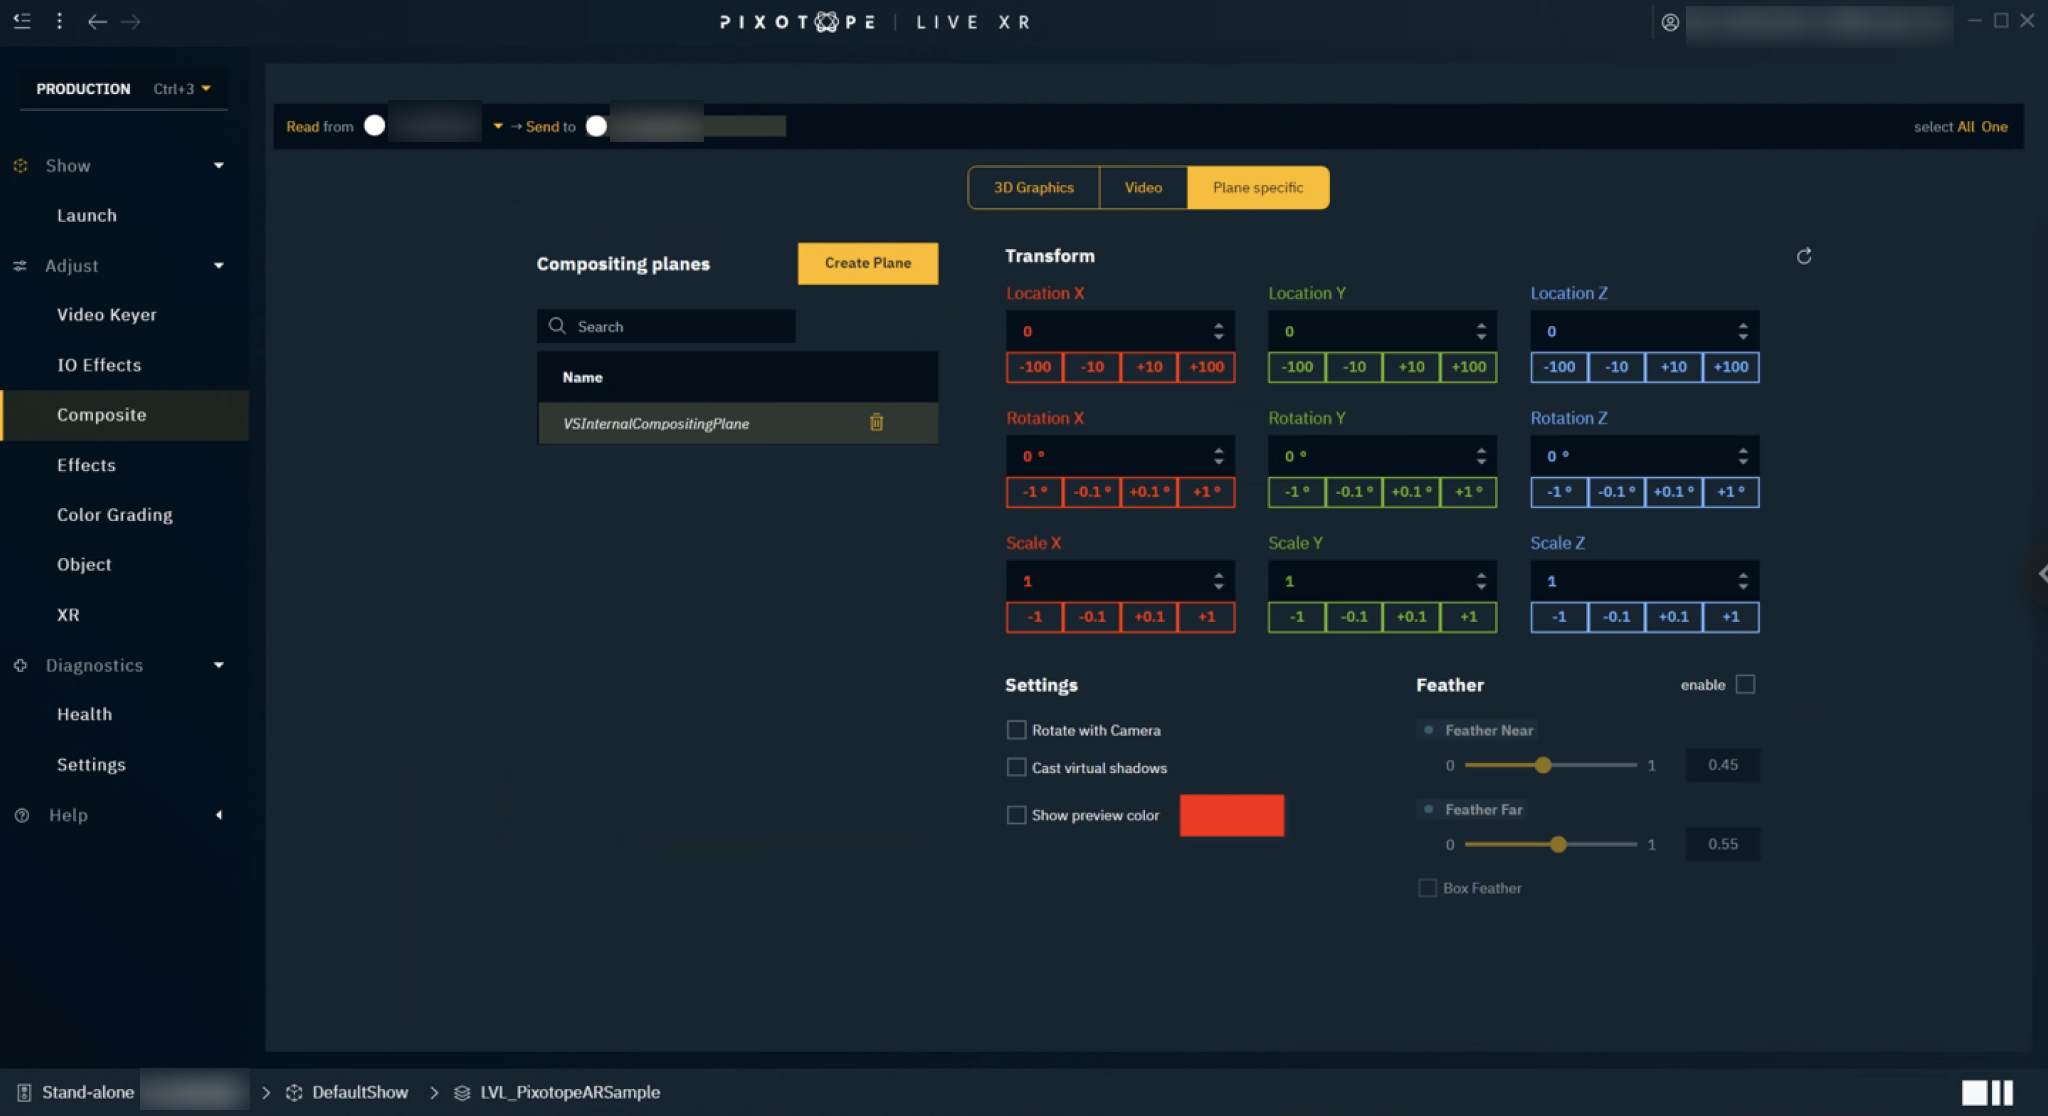Open the PRODUCTION mode dropdown
This screenshot has width=2048, height=1116.
(x=206, y=89)
